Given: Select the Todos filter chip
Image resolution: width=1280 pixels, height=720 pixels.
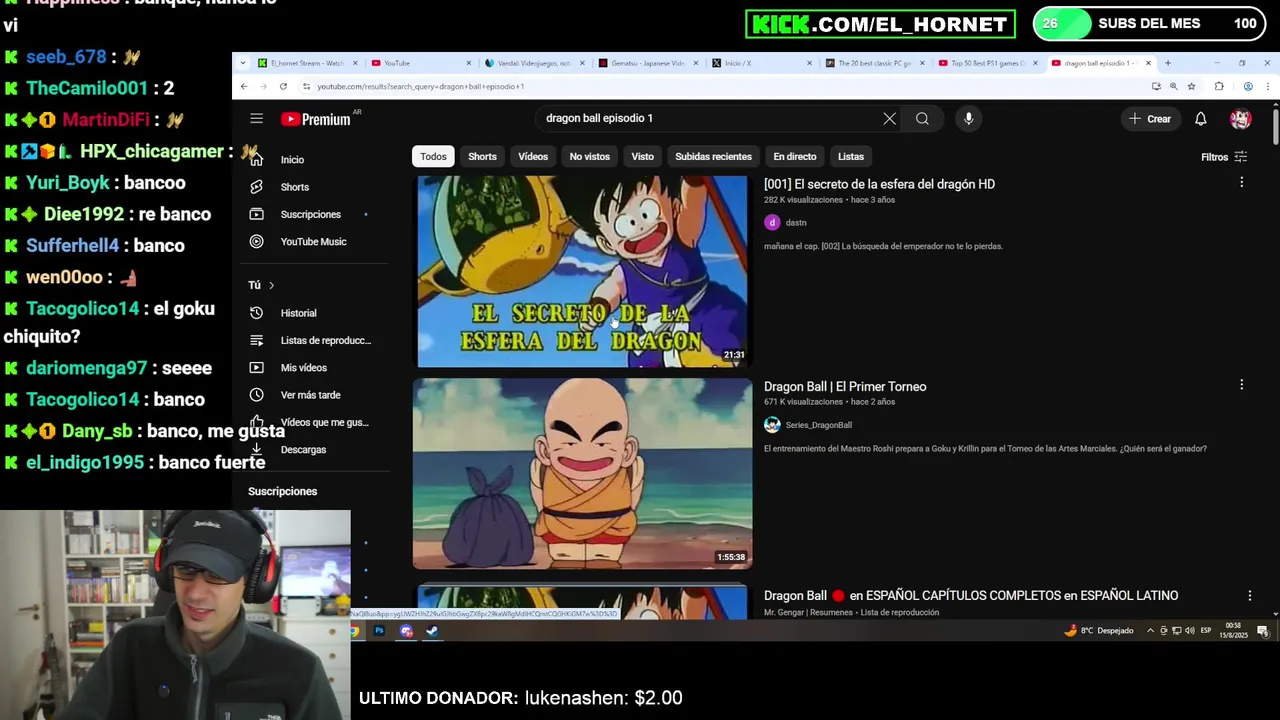Looking at the screenshot, I should (x=433, y=157).
